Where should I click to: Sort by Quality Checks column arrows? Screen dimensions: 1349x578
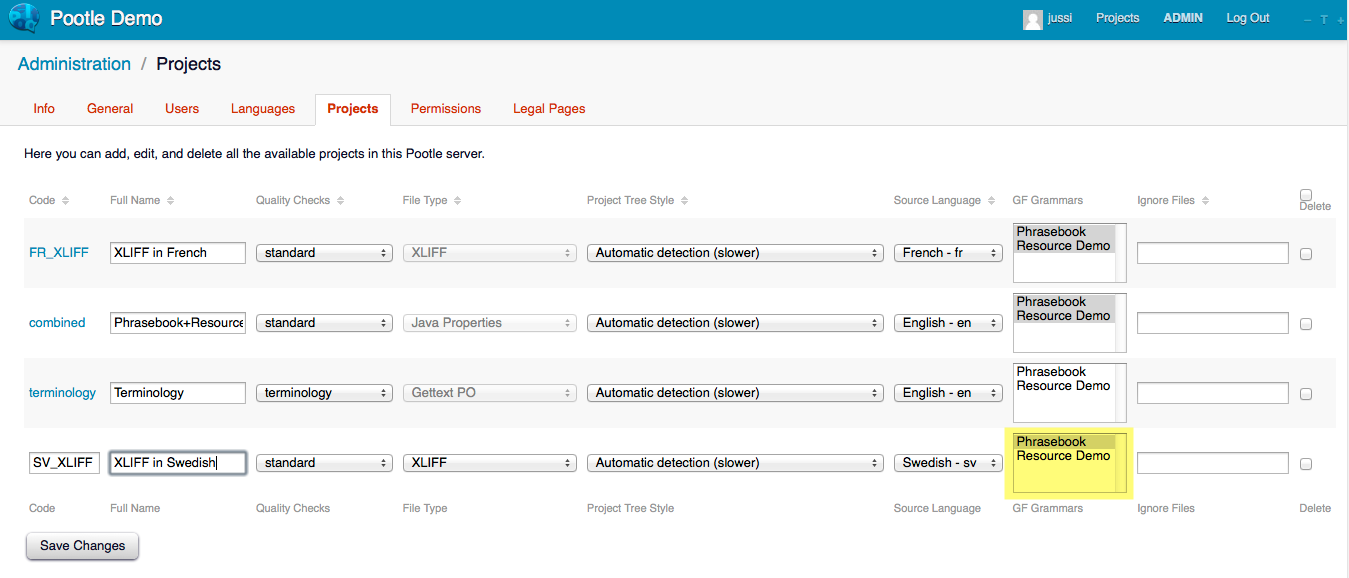coord(341,201)
